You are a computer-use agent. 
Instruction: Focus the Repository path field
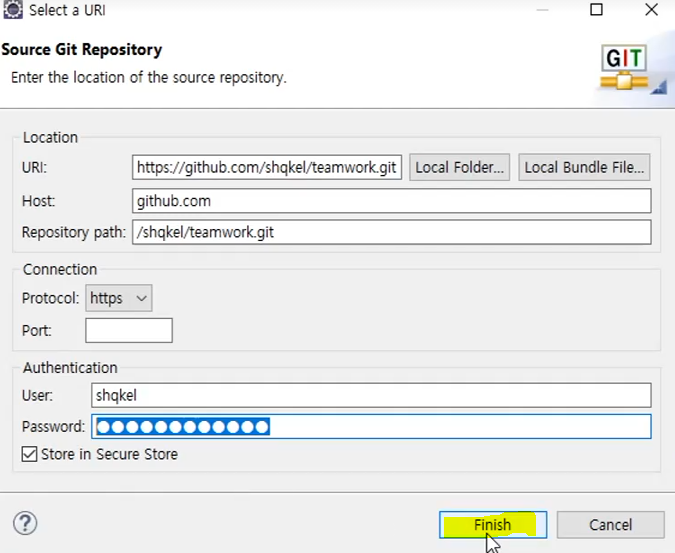tap(392, 232)
